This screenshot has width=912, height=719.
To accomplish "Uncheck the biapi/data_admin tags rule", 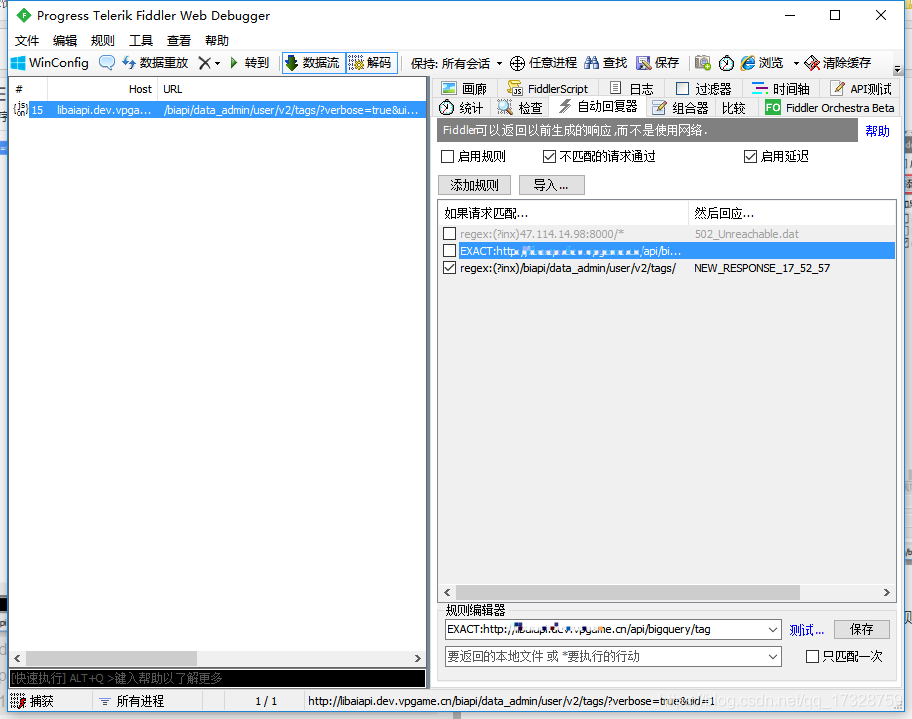I will click(x=449, y=268).
